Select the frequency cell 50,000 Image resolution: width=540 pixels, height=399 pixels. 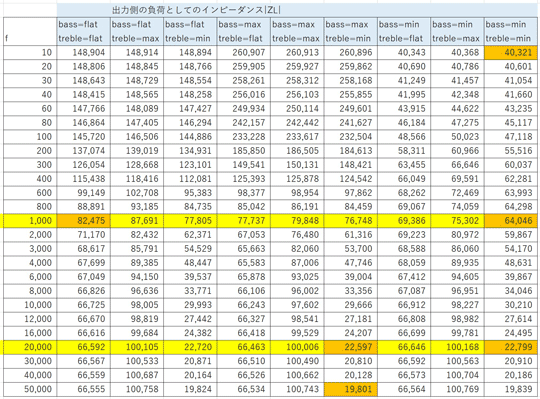point(30,389)
